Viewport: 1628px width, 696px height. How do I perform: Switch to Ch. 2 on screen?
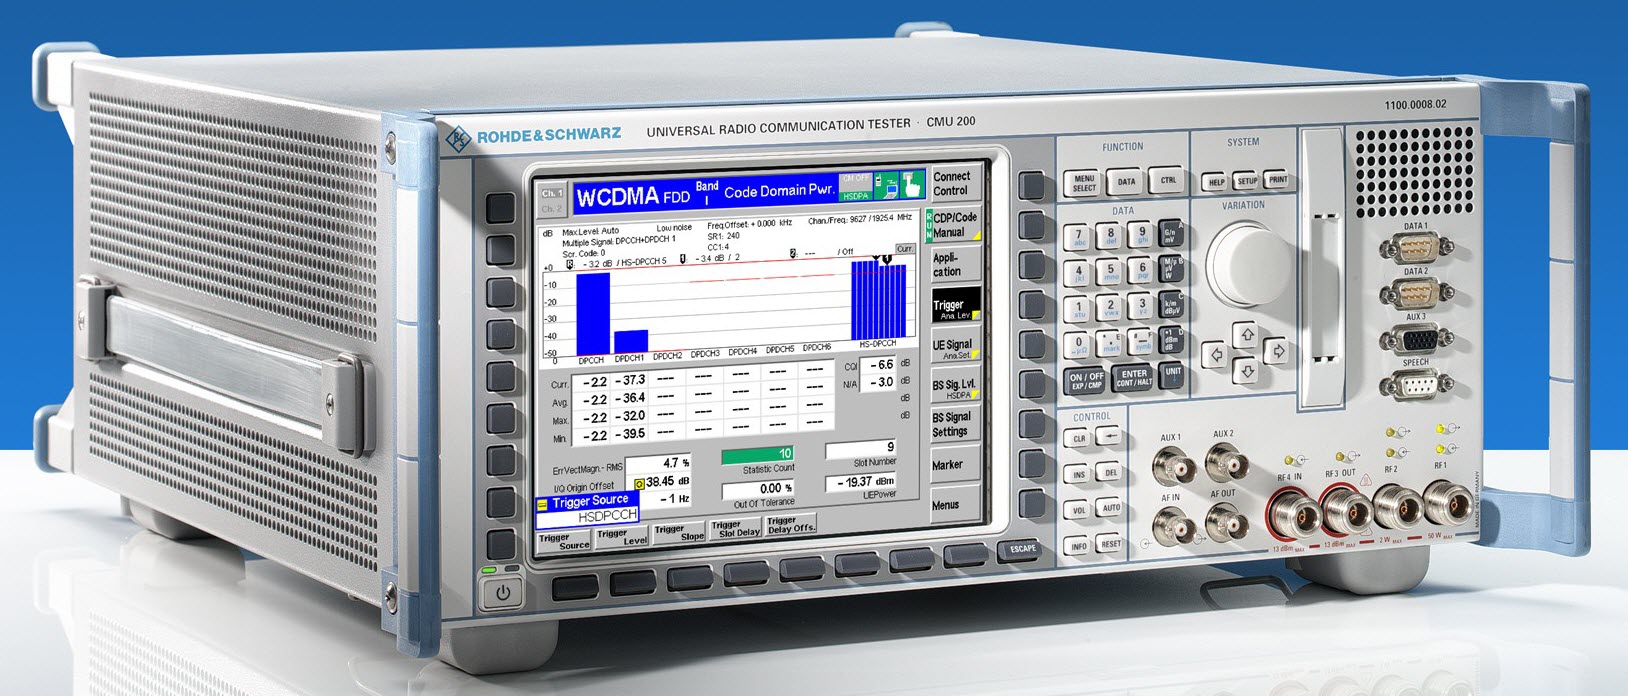[x=553, y=209]
